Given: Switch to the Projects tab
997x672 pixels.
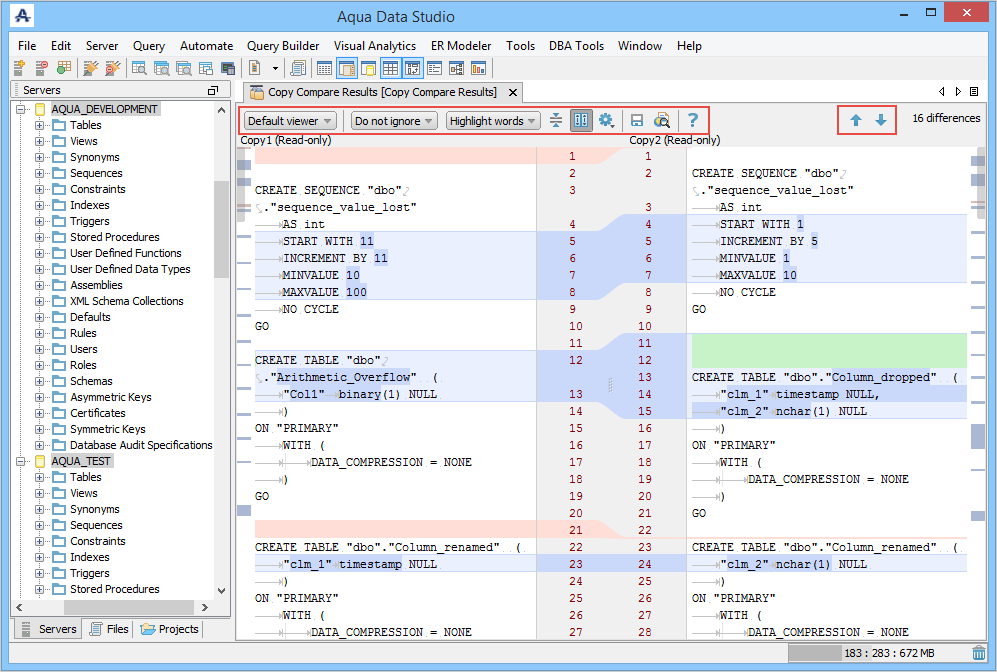Looking at the screenshot, I should coord(170,629).
